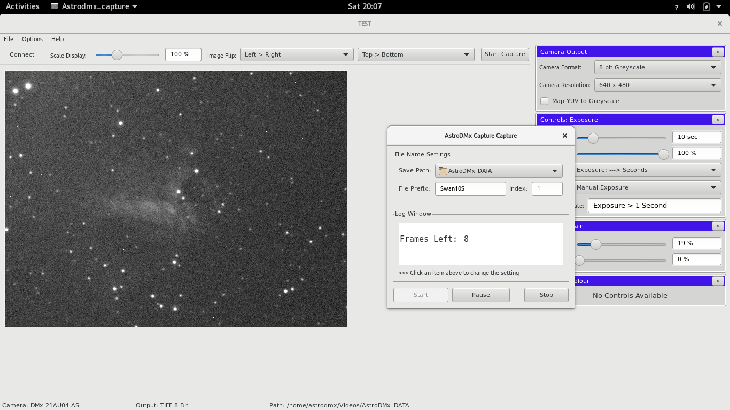This screenshot has width=730, height=410.
Task: Open the Options menu
Action: pos(32,39)
